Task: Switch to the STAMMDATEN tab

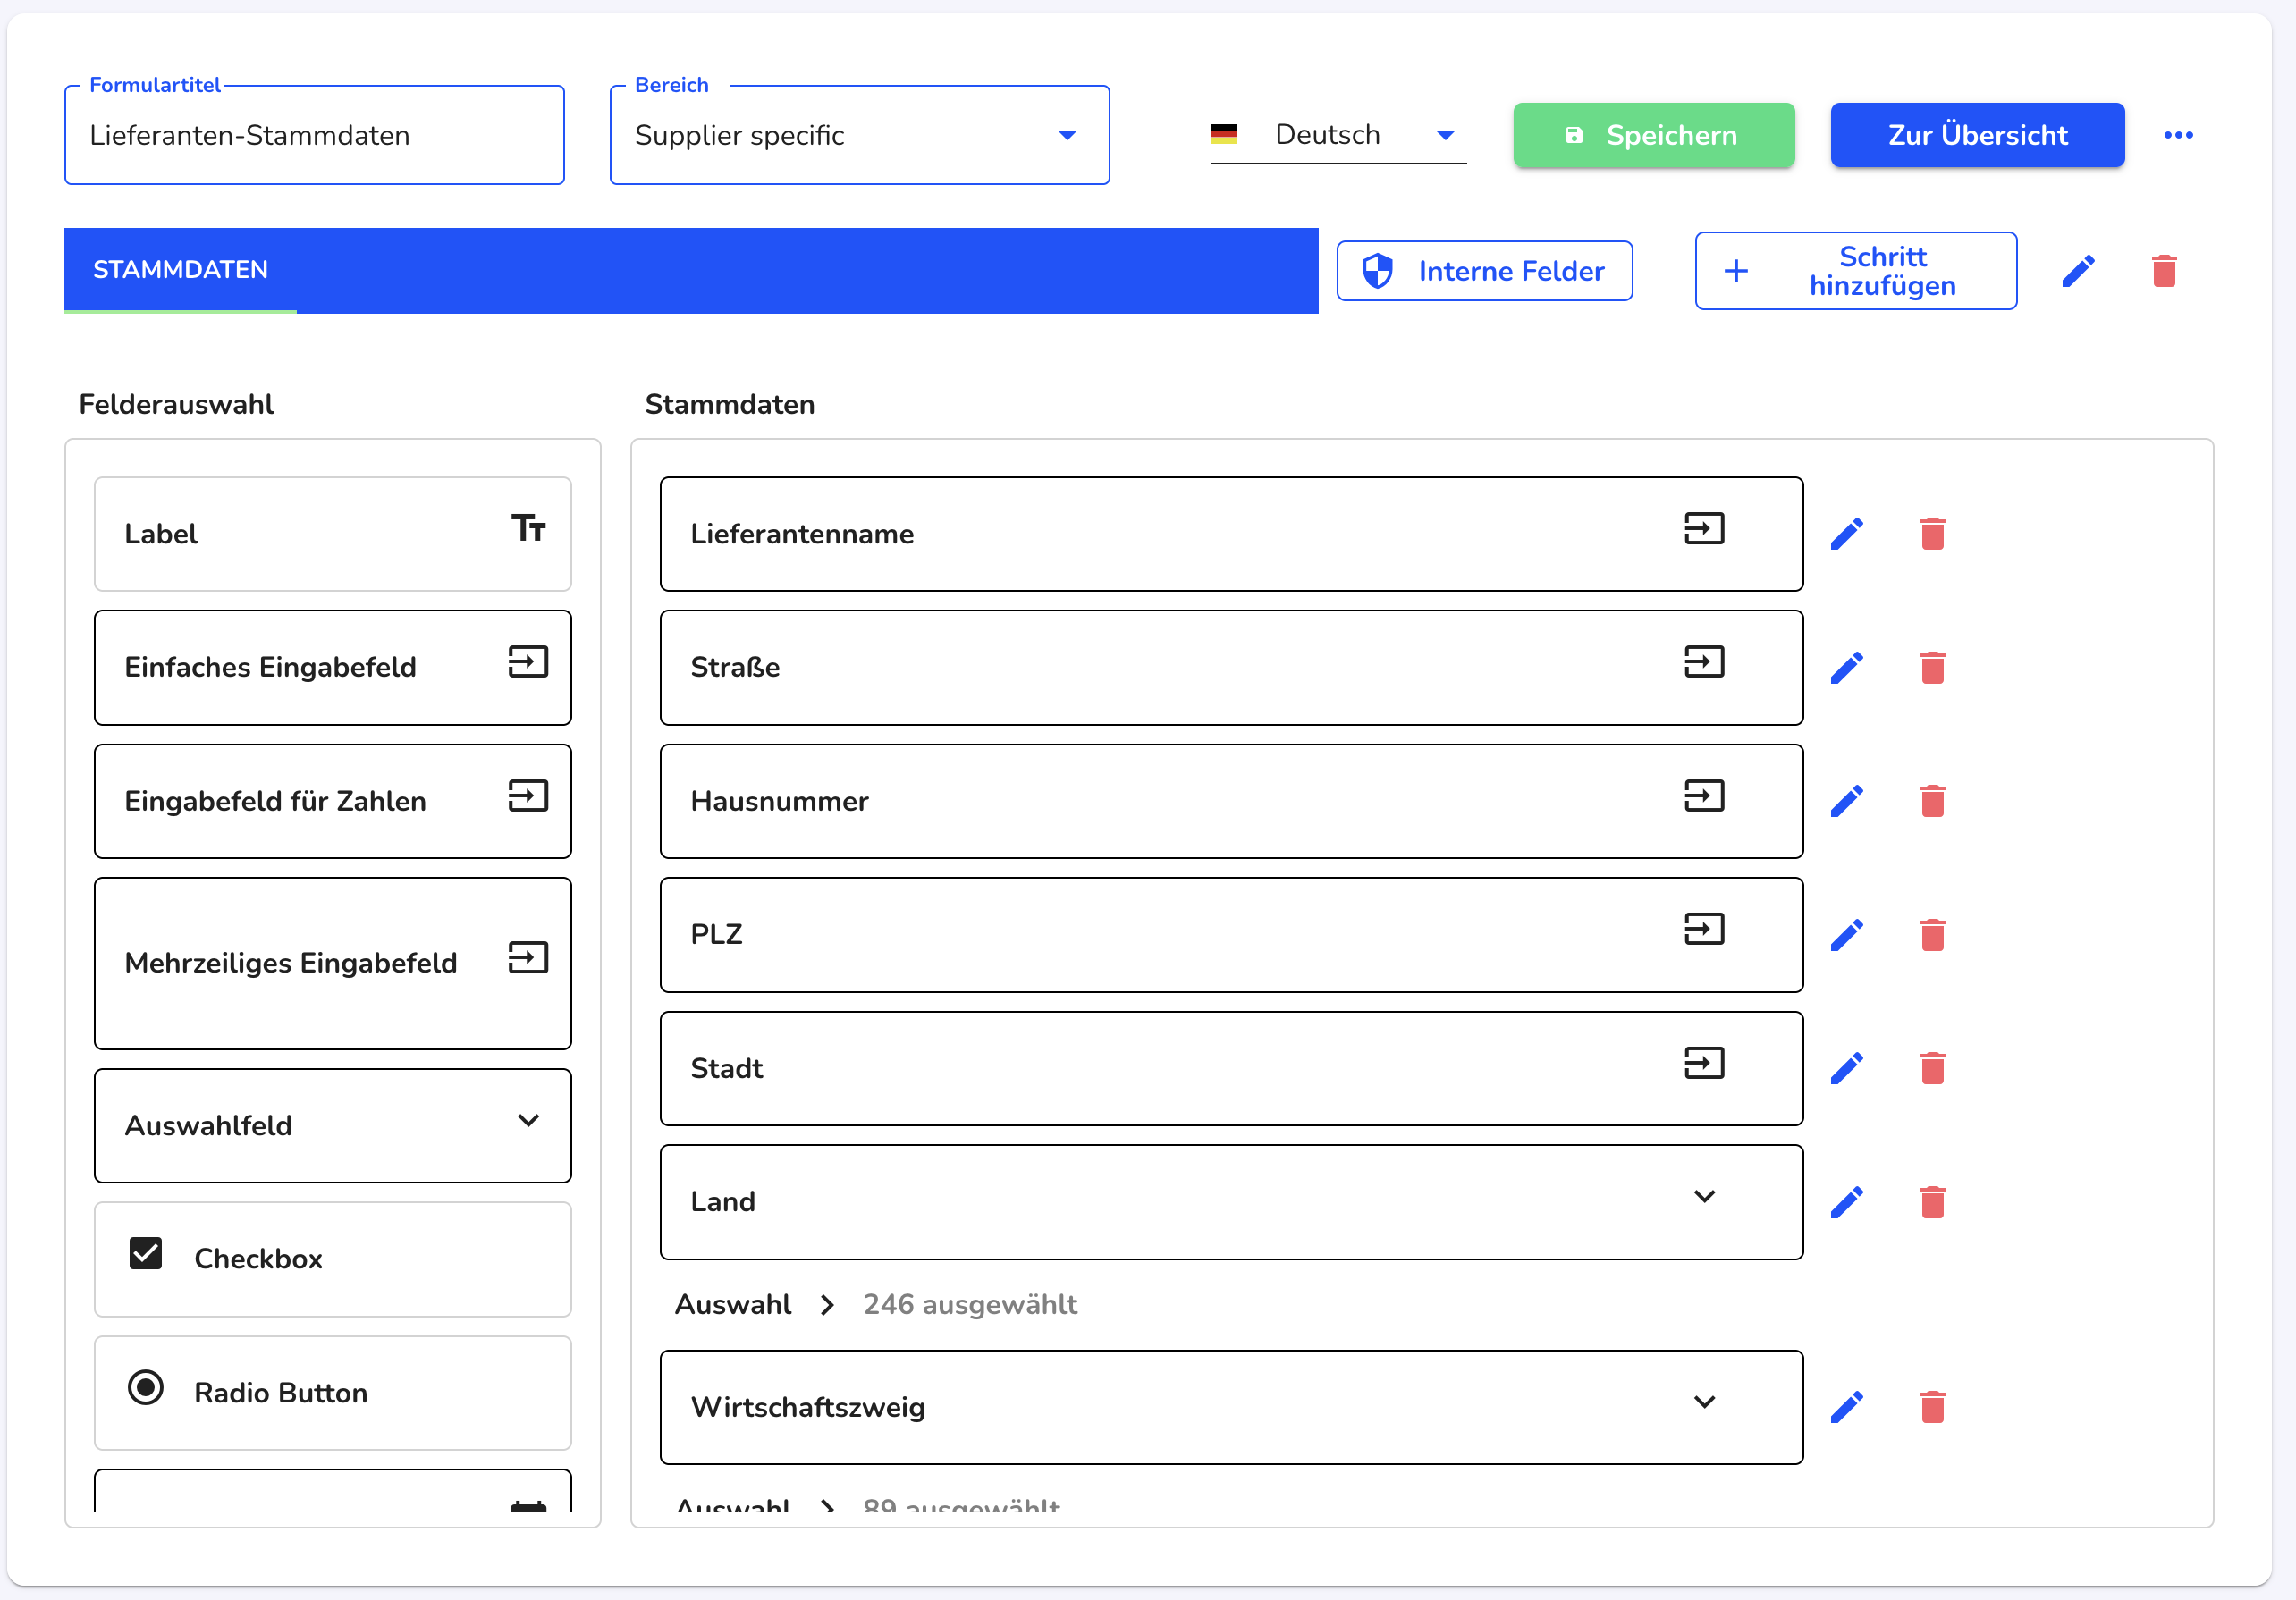Action: (180, 270)
